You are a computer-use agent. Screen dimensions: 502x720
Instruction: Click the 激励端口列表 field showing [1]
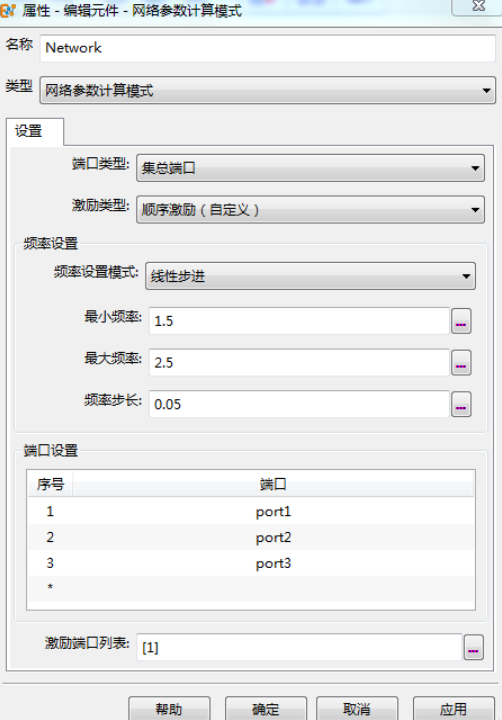coord(299,647)
